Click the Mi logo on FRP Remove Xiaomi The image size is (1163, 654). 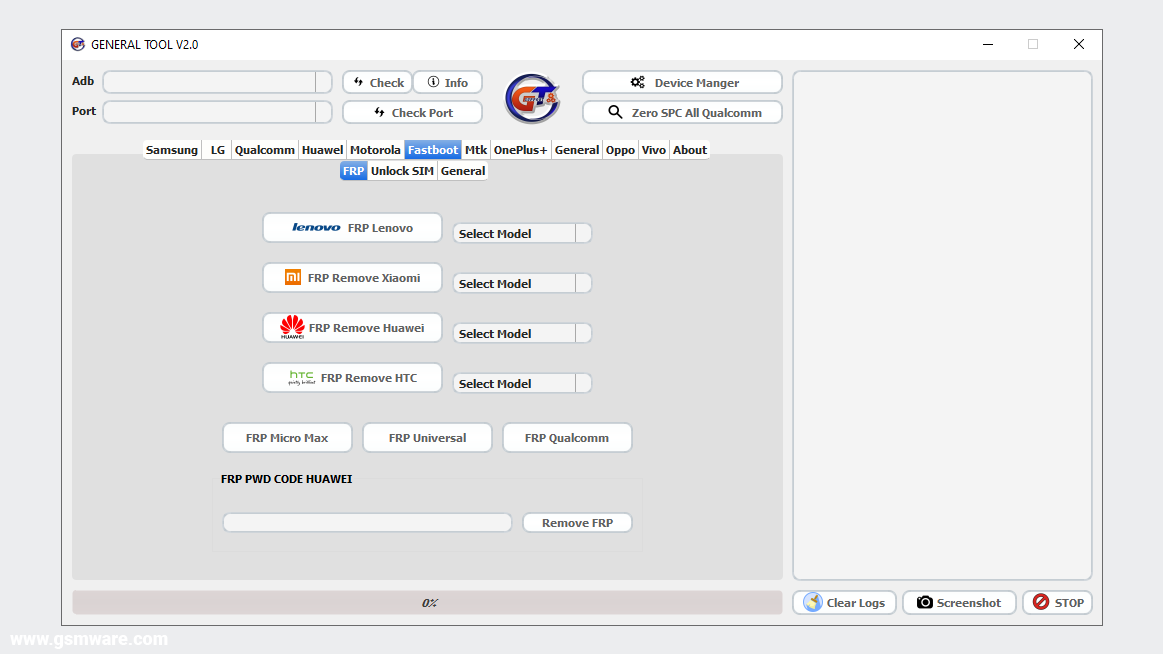point(295,277)
